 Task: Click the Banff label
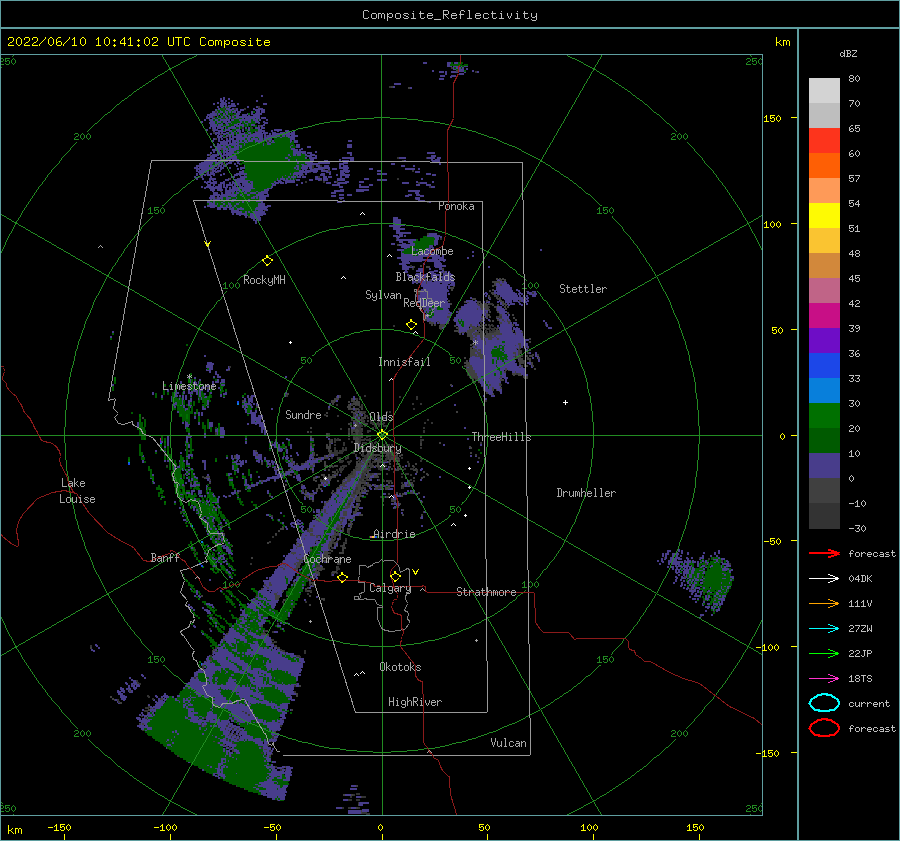click(x=165, y=557)
